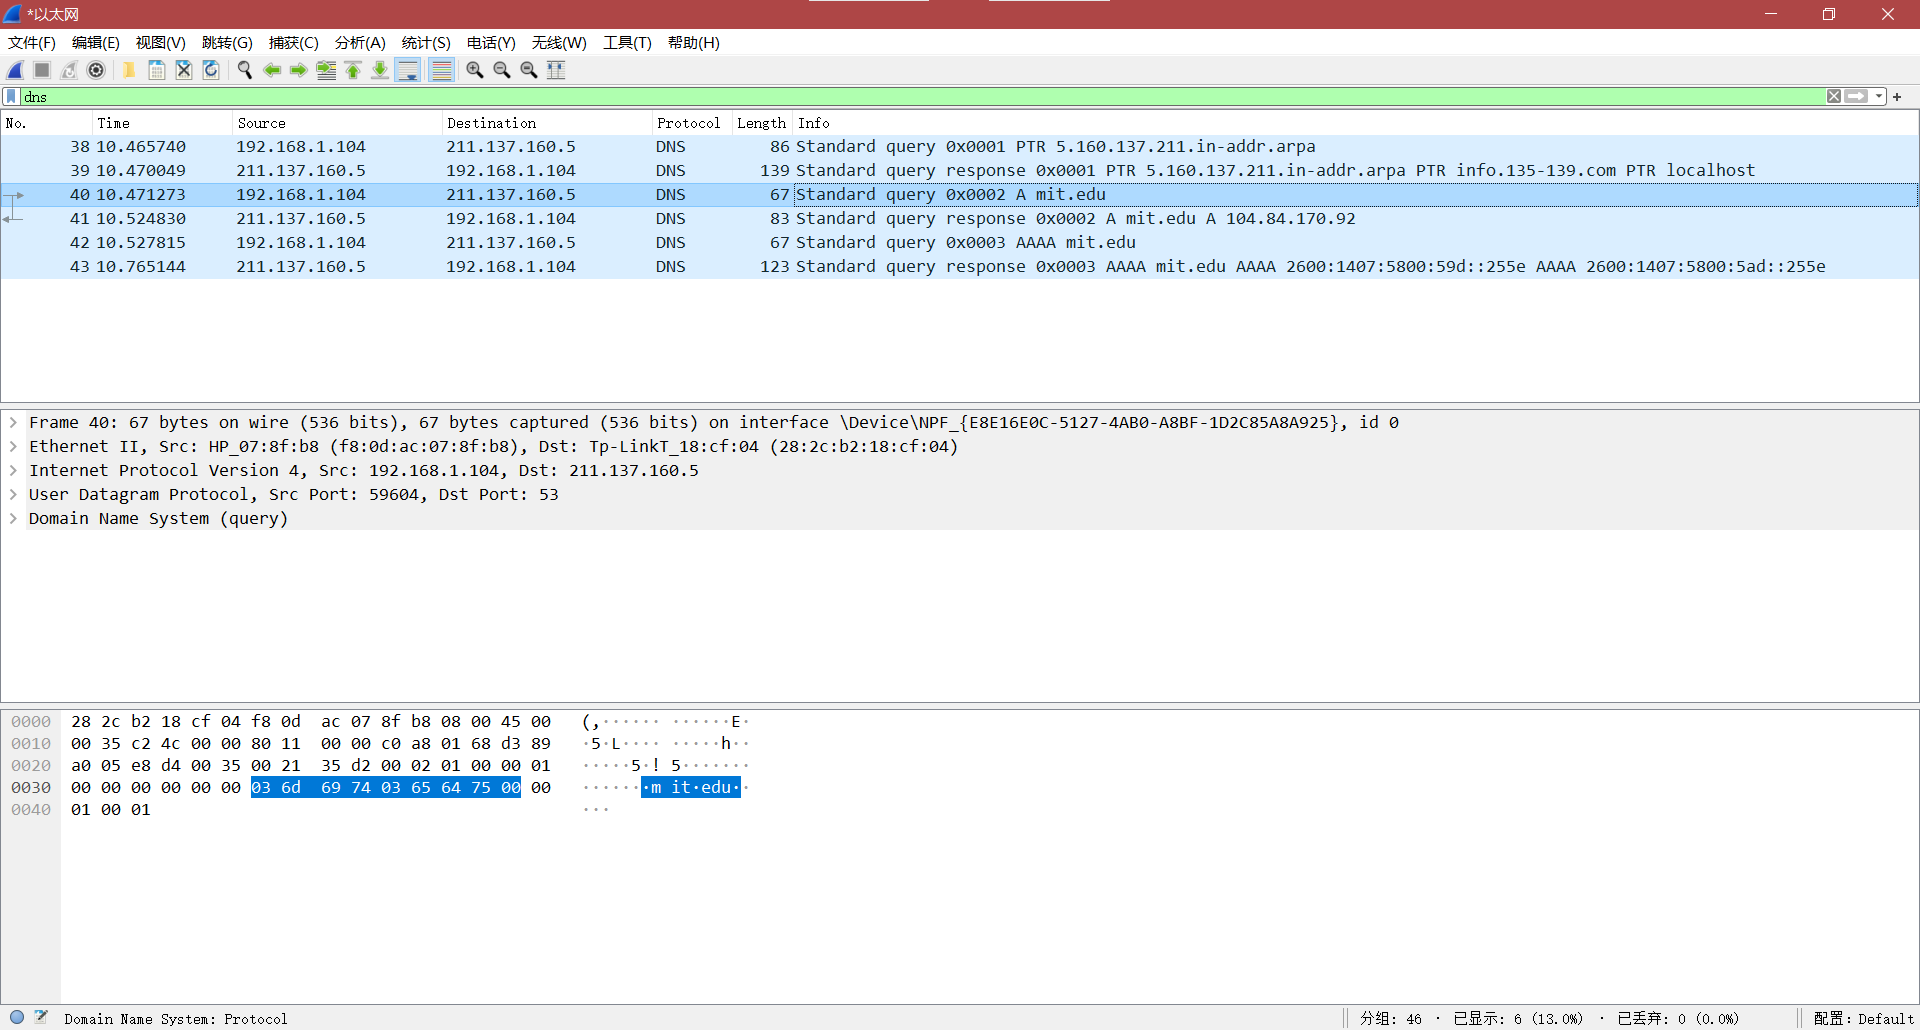Select packet 42 AAAA mit.edu query

tap(960, 243)
